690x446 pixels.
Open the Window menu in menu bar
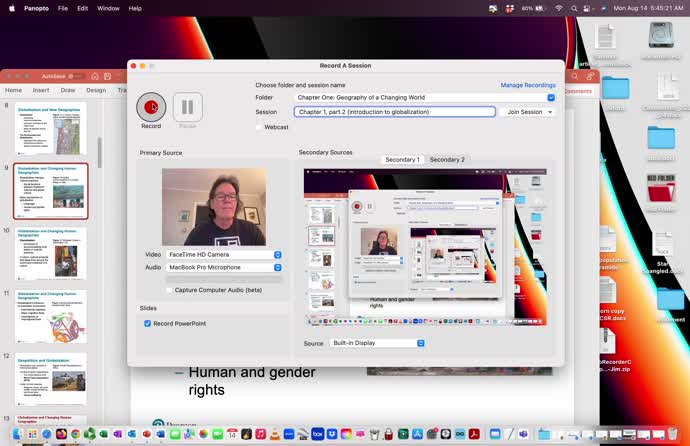click(108, 8)
